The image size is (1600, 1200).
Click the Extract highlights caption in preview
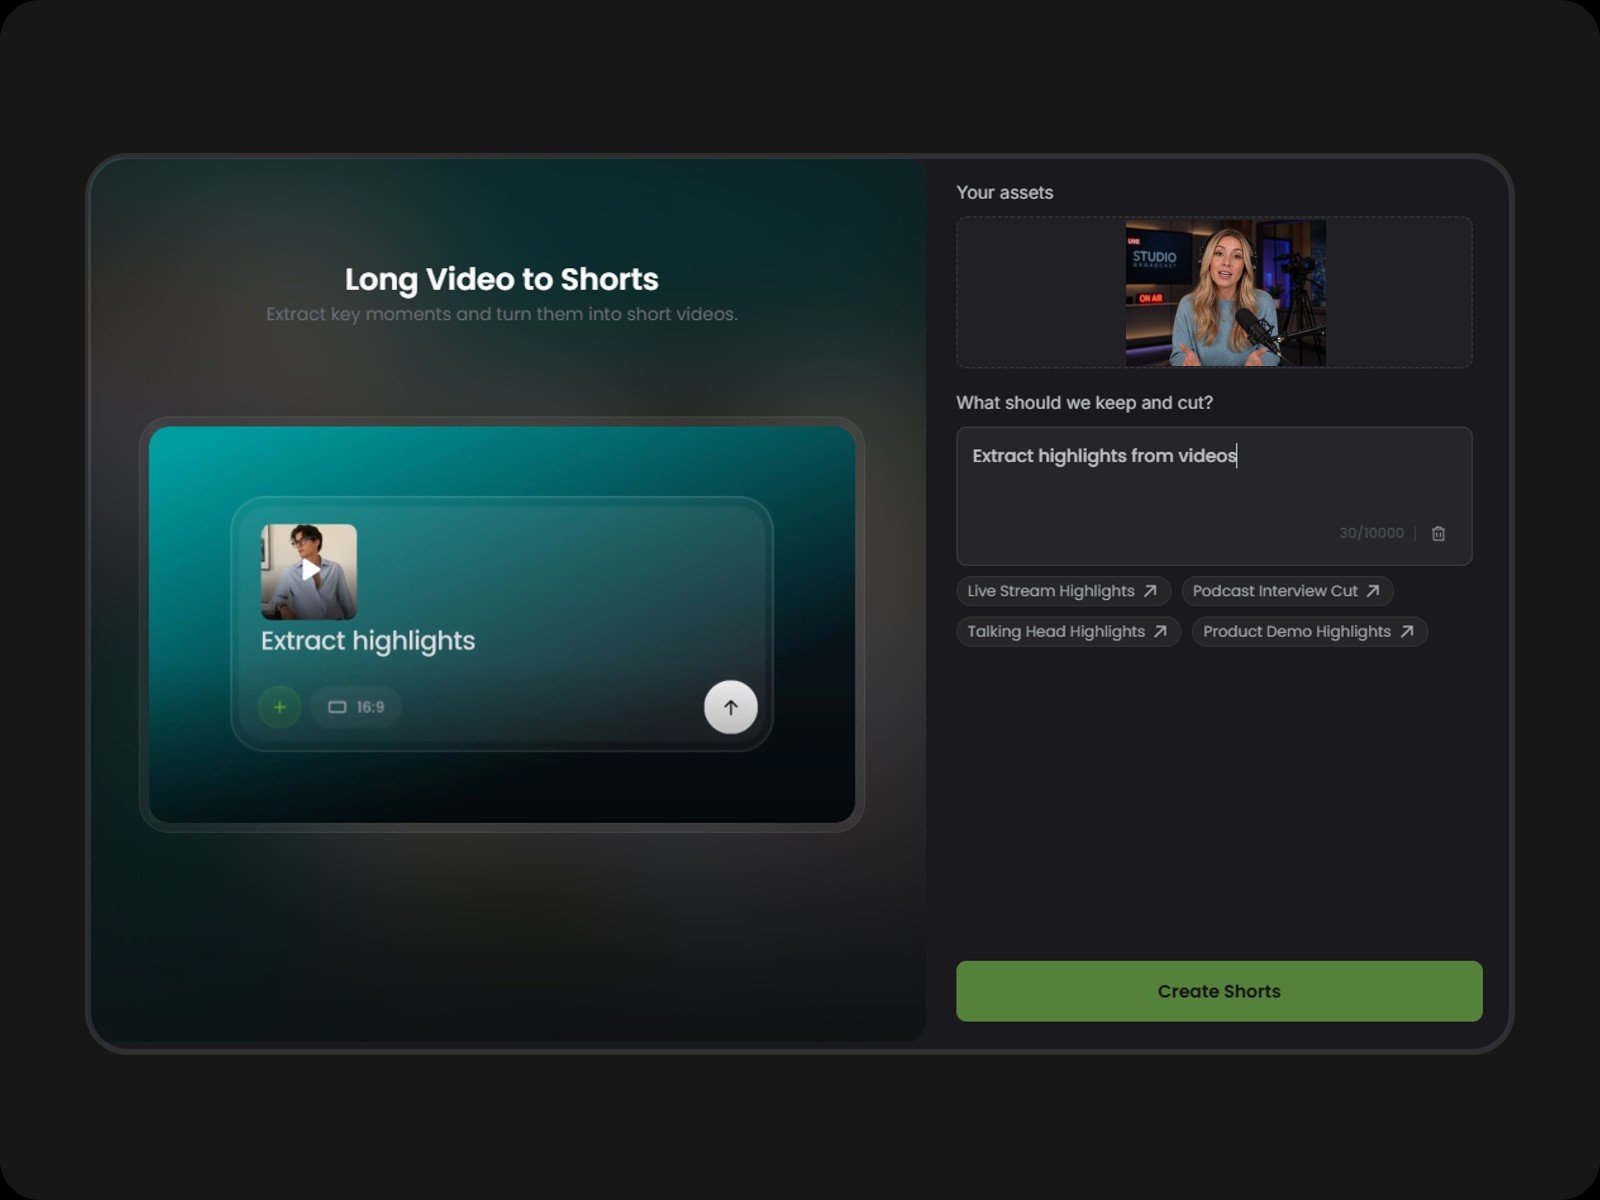368,641
